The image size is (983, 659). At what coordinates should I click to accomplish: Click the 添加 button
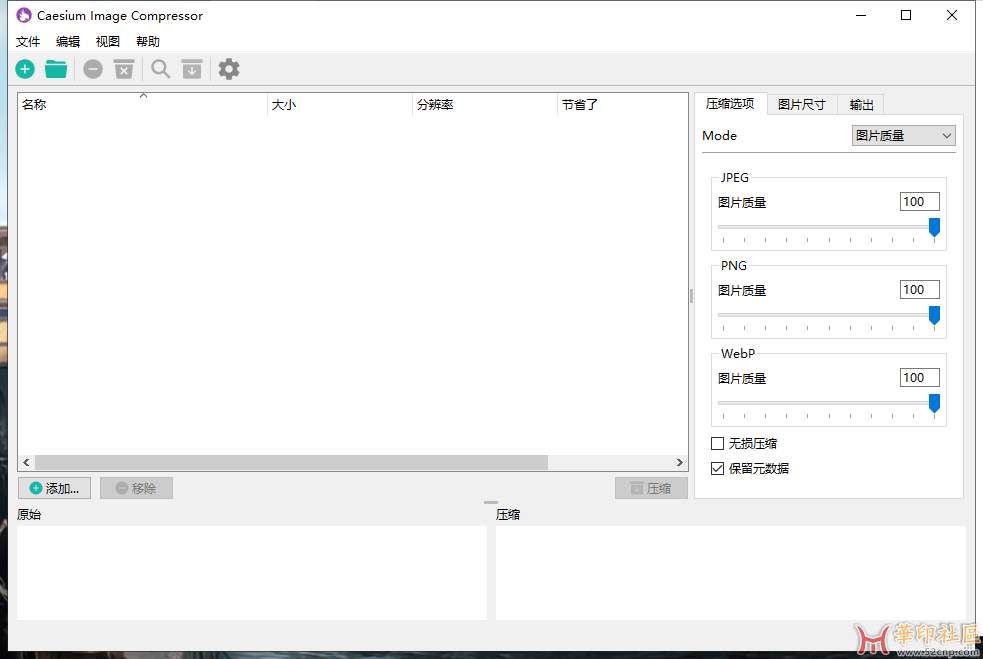pos(54,488)
